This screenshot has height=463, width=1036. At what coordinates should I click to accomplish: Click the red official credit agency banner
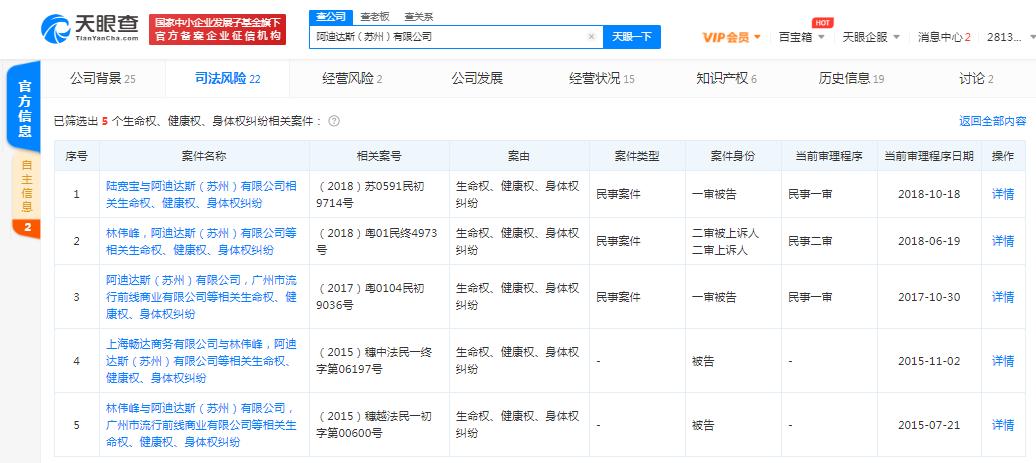217,30
